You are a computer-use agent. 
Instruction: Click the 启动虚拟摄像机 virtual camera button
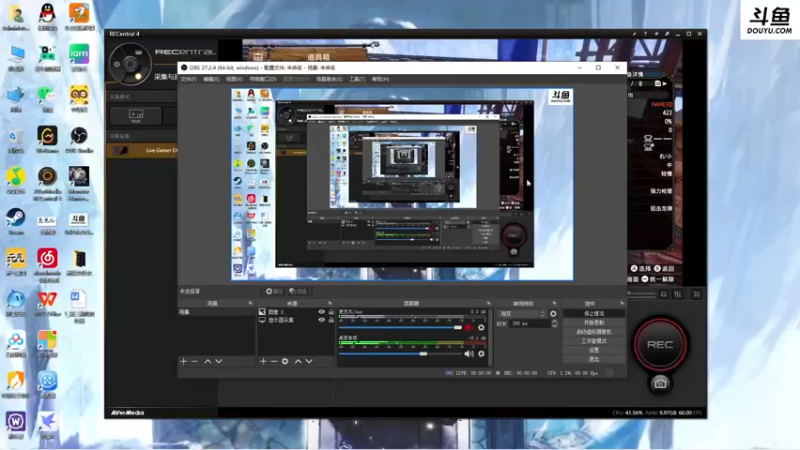click(x=594, y=332)
